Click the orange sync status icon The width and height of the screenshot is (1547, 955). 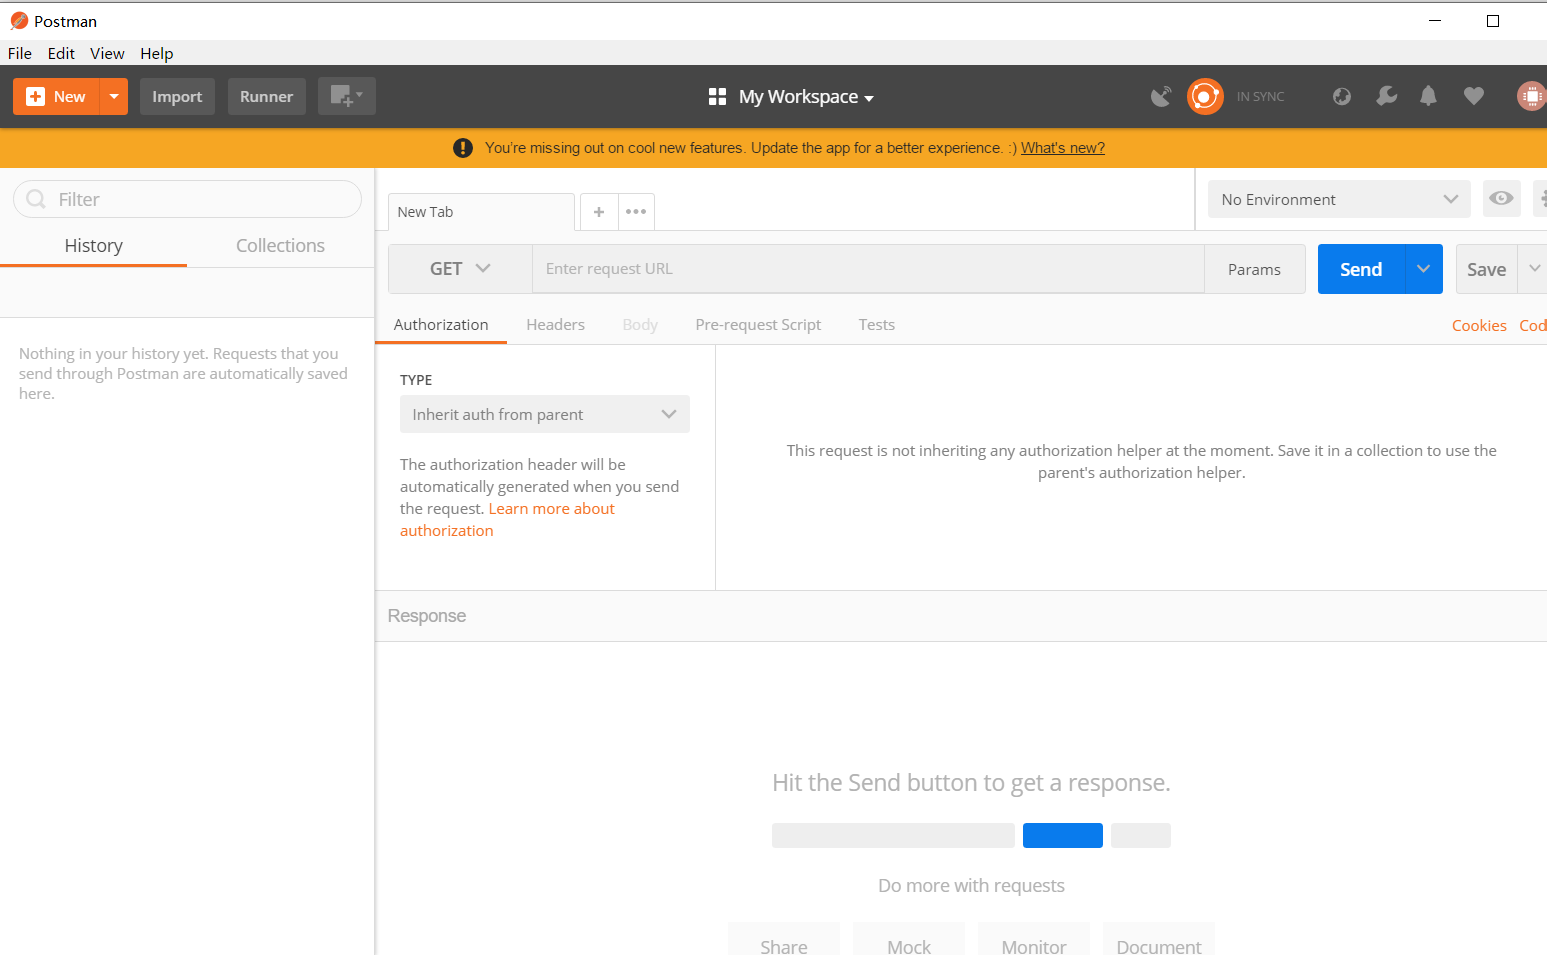coord(1205,96)
